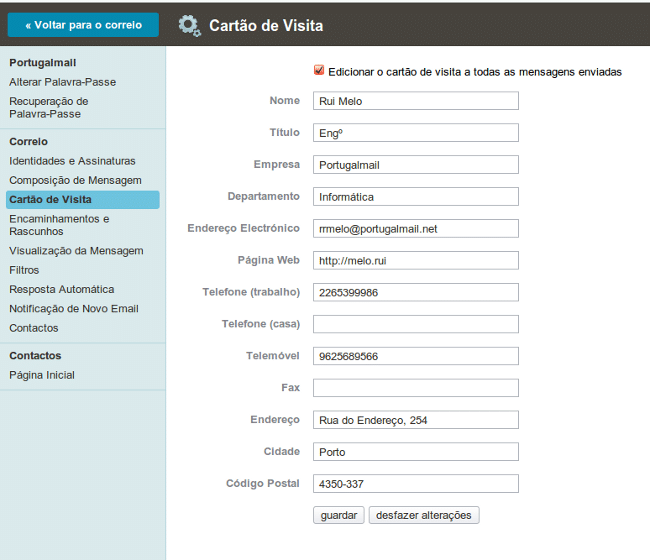
Task: Open Resposta Automática settings
Action: 61,289
